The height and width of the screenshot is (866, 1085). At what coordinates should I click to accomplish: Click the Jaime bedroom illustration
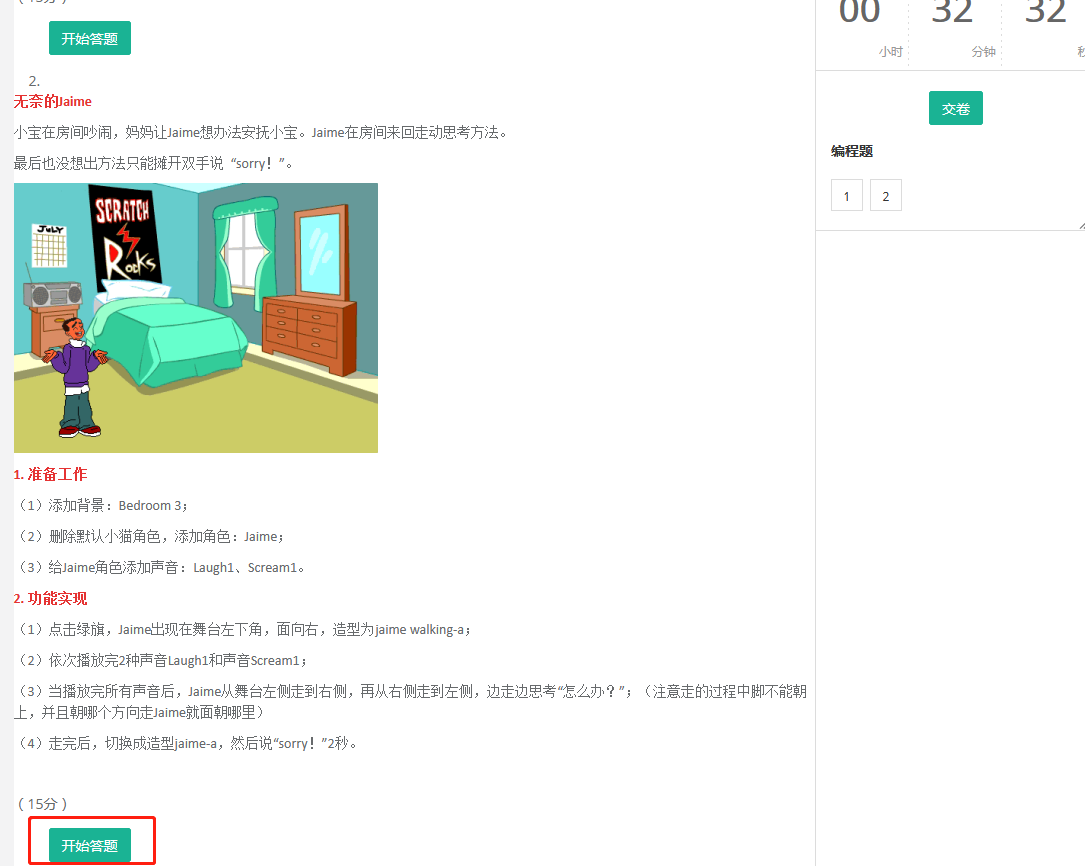point(196,318)
